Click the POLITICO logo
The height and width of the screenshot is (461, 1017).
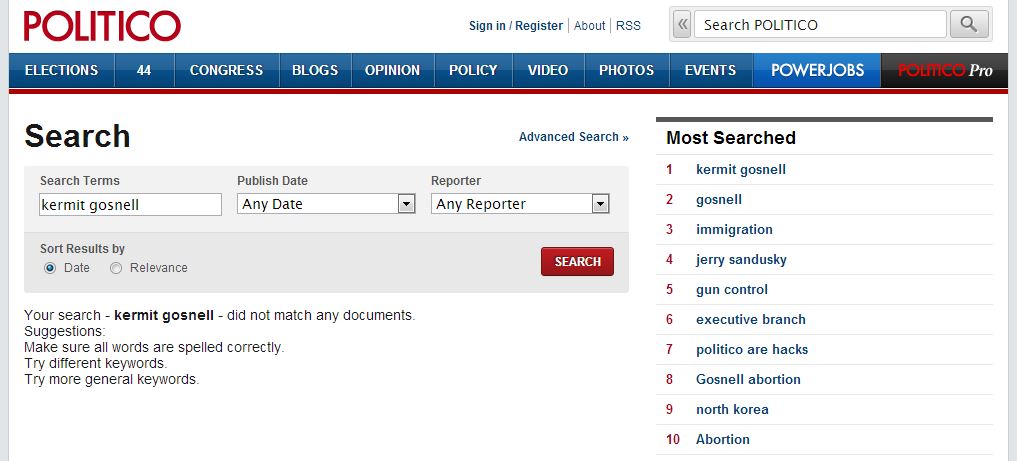point(102,25)
